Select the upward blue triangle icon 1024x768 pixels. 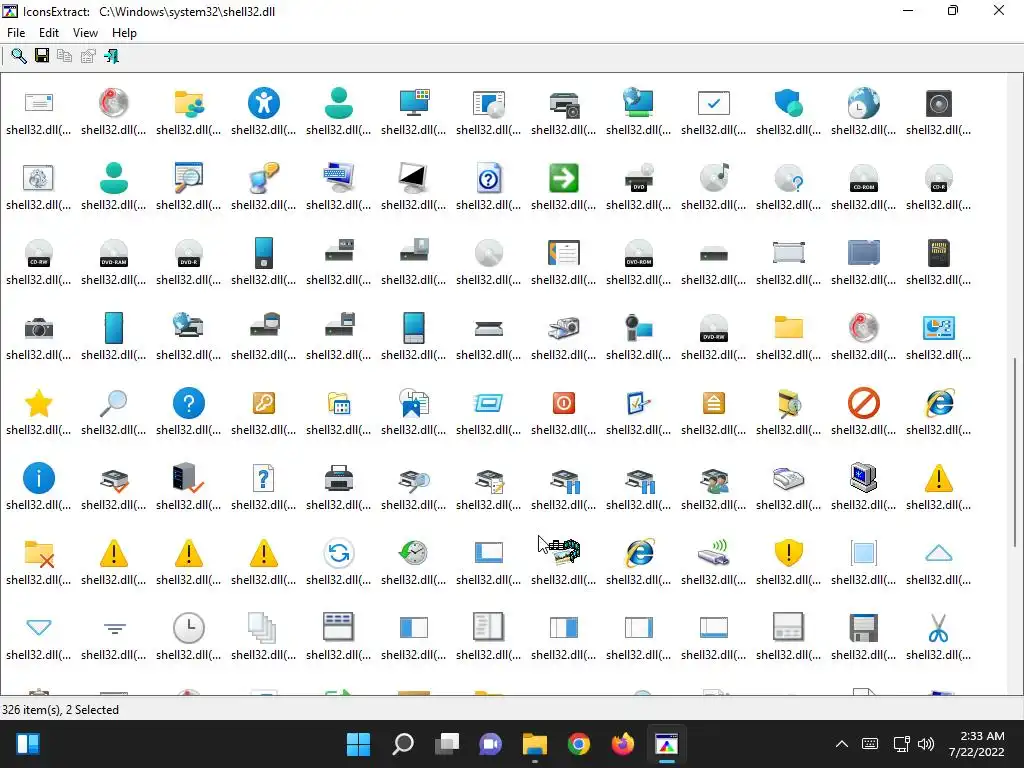coord(938,554)
